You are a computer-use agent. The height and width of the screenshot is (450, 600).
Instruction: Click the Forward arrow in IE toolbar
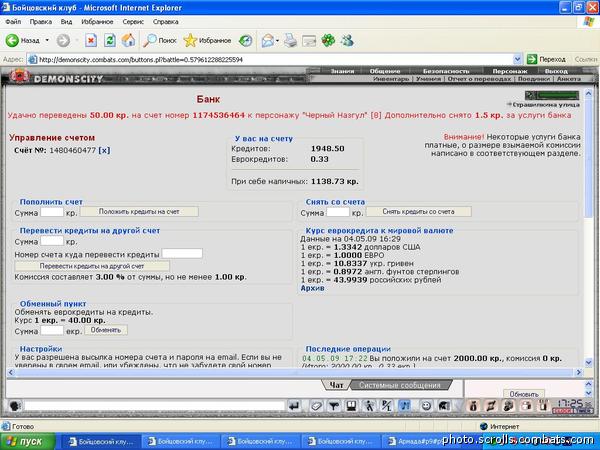coord(63,40)
